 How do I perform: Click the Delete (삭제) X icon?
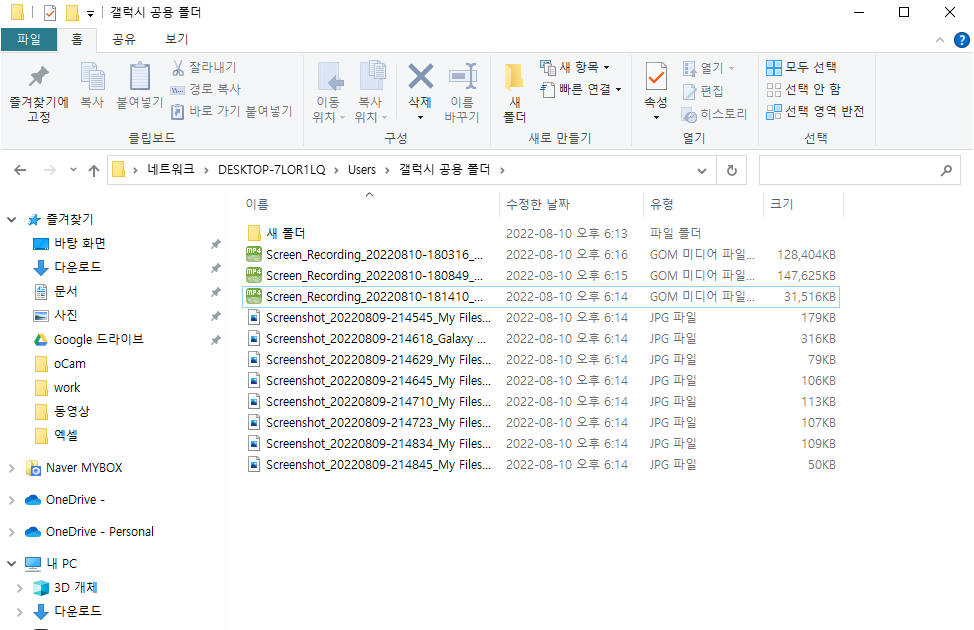421,77
